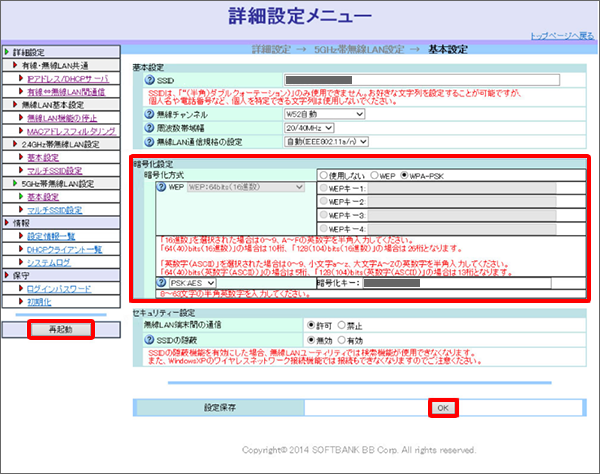
Task: Open 初期化 link
Action: coord(39,302)
